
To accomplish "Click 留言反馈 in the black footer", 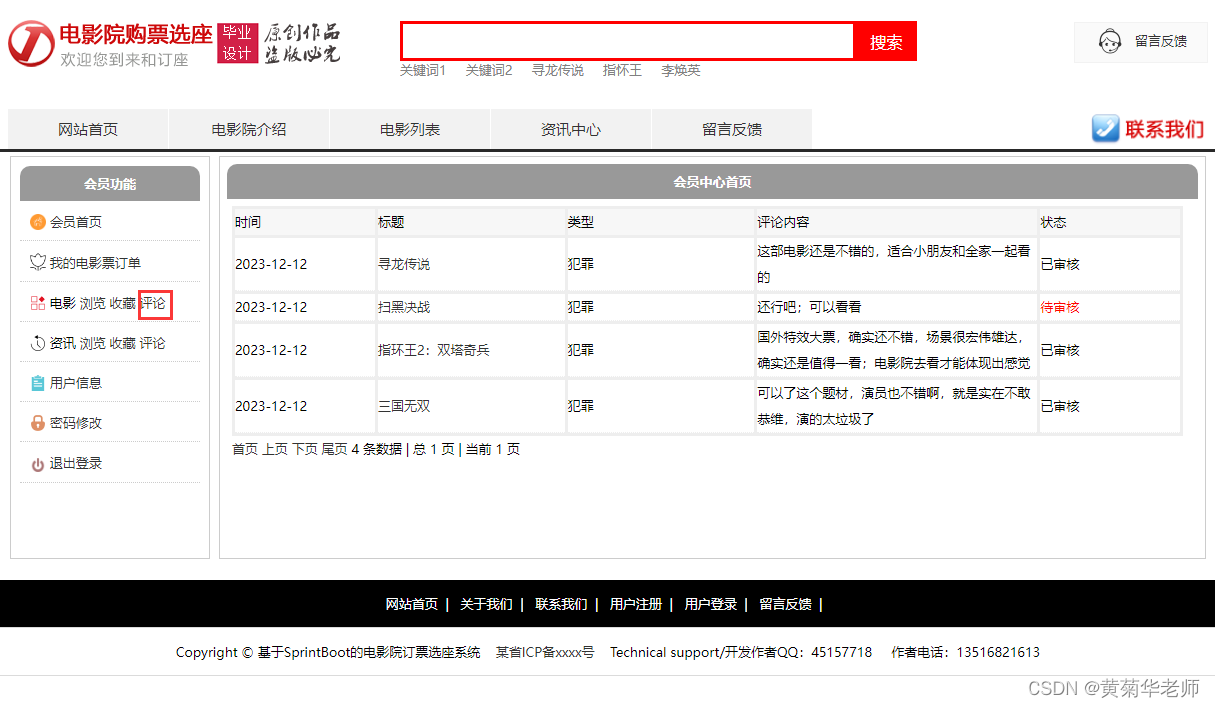I will tap(785, 604).
